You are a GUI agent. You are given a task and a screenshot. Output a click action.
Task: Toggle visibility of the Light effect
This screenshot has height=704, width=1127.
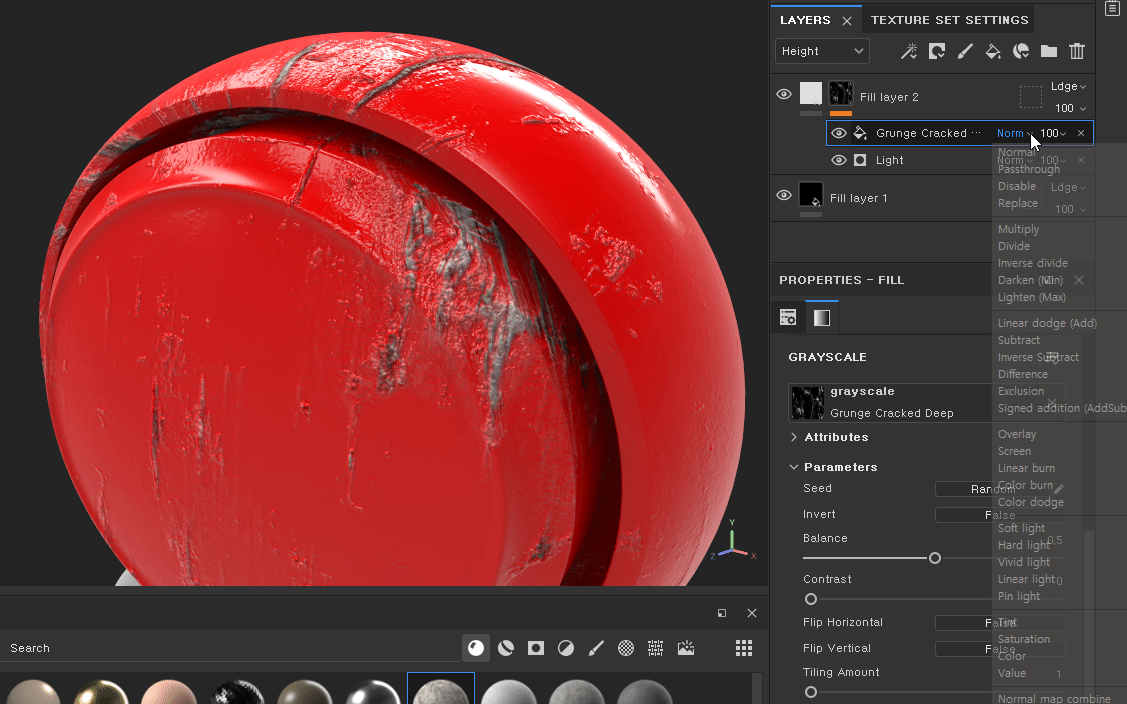click(x=838, y=160)
